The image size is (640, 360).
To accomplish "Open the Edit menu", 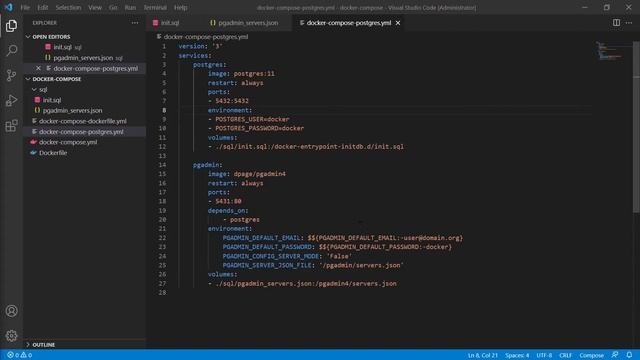I will [43, 7].
